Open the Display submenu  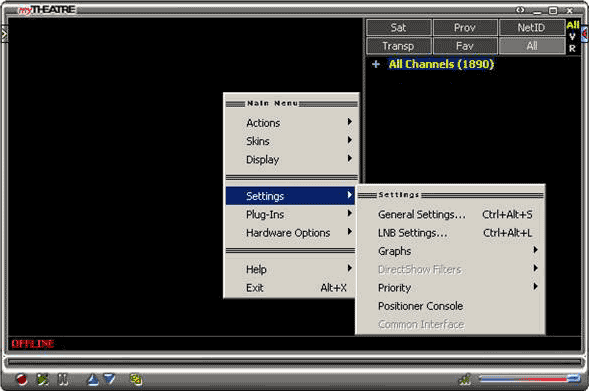(290, 159)
